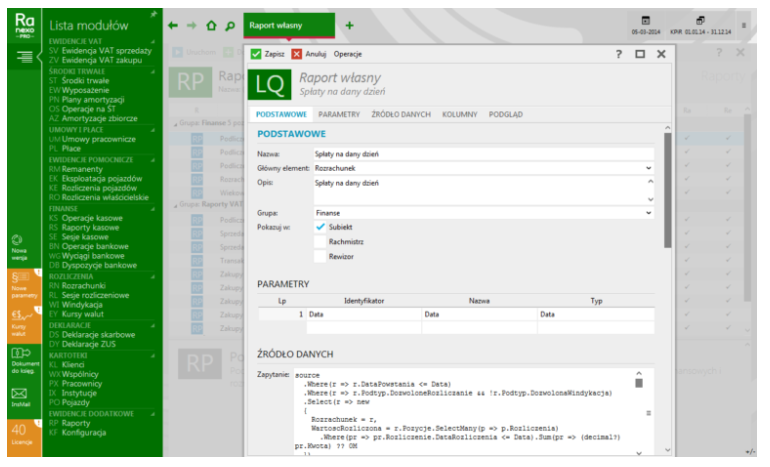The image size is (770, 467).
Task: Collapse the ROZLICZENIA module section
Action: coord(153,276)
